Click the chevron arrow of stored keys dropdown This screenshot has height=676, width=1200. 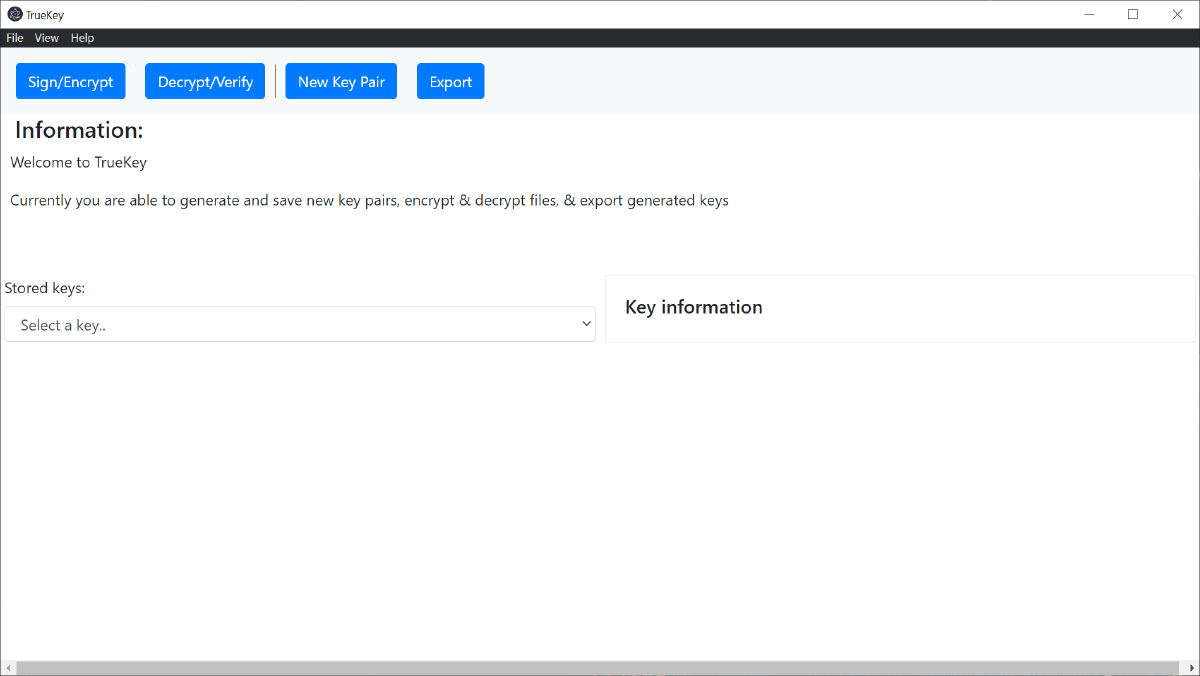pyautogui.click(x=586, y=325)
